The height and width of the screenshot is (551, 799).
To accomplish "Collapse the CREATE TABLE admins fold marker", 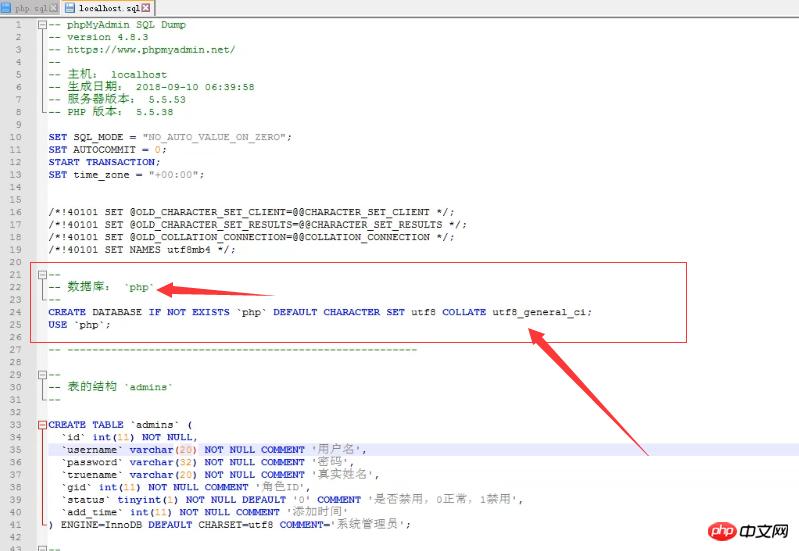I will pyautogui.click(x=42, y=425).
